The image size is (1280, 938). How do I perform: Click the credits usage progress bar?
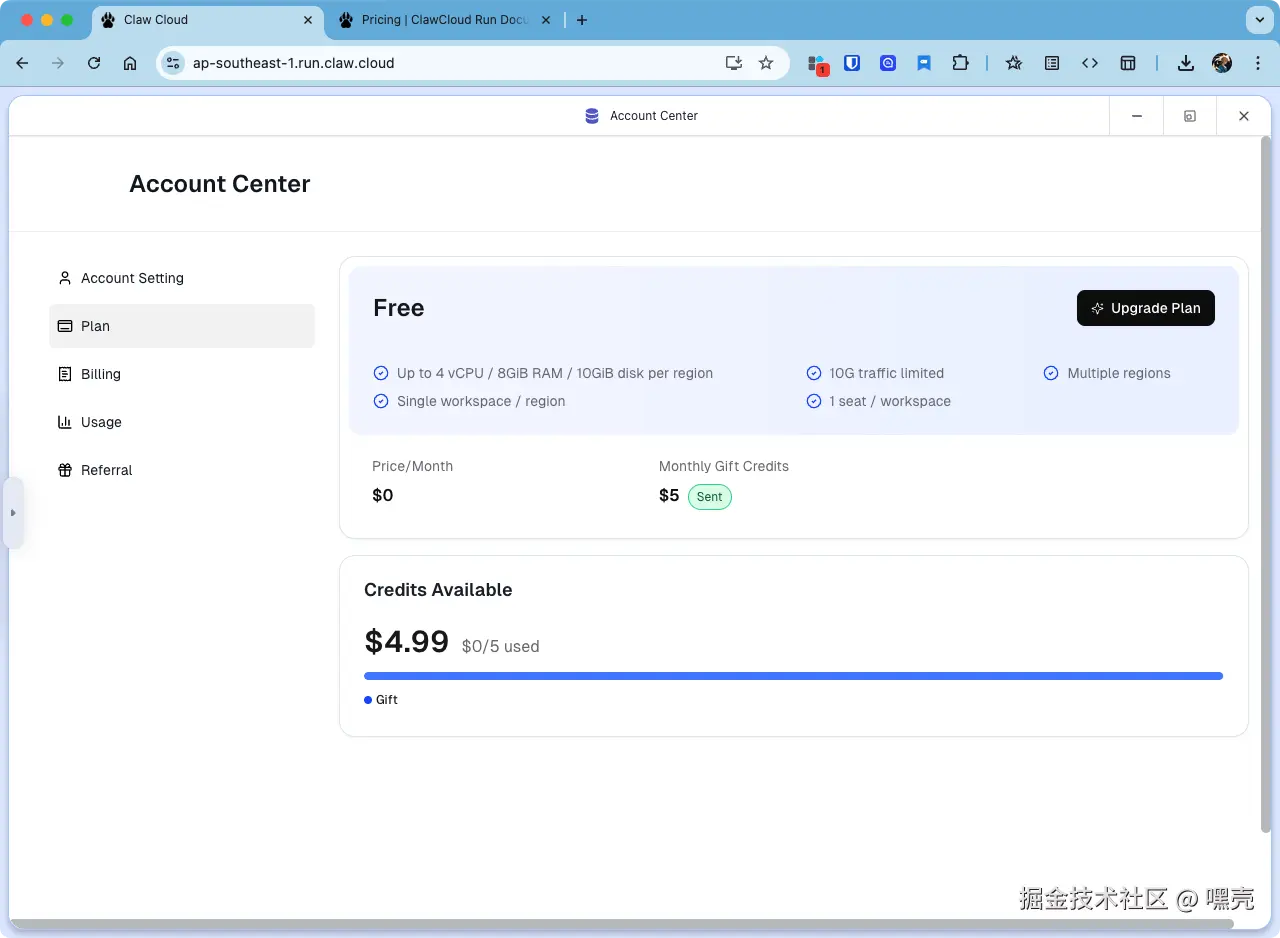point(793,676)
